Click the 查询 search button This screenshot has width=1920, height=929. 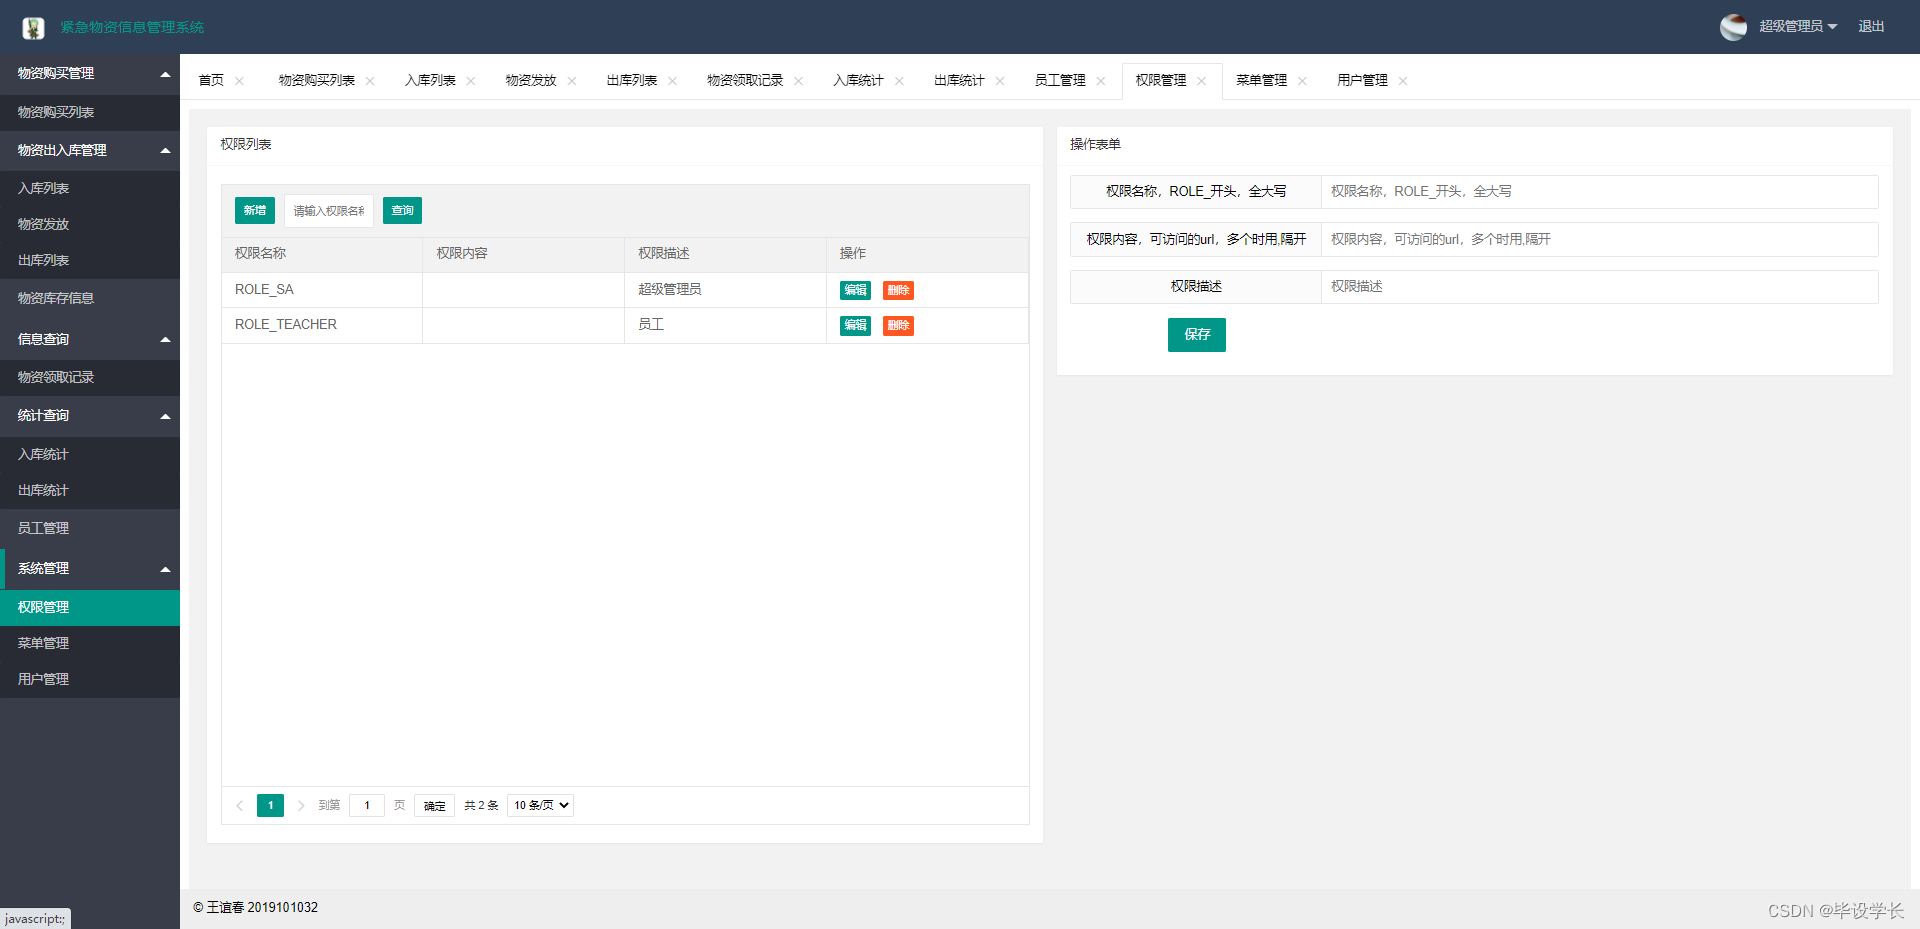point(402,210)
